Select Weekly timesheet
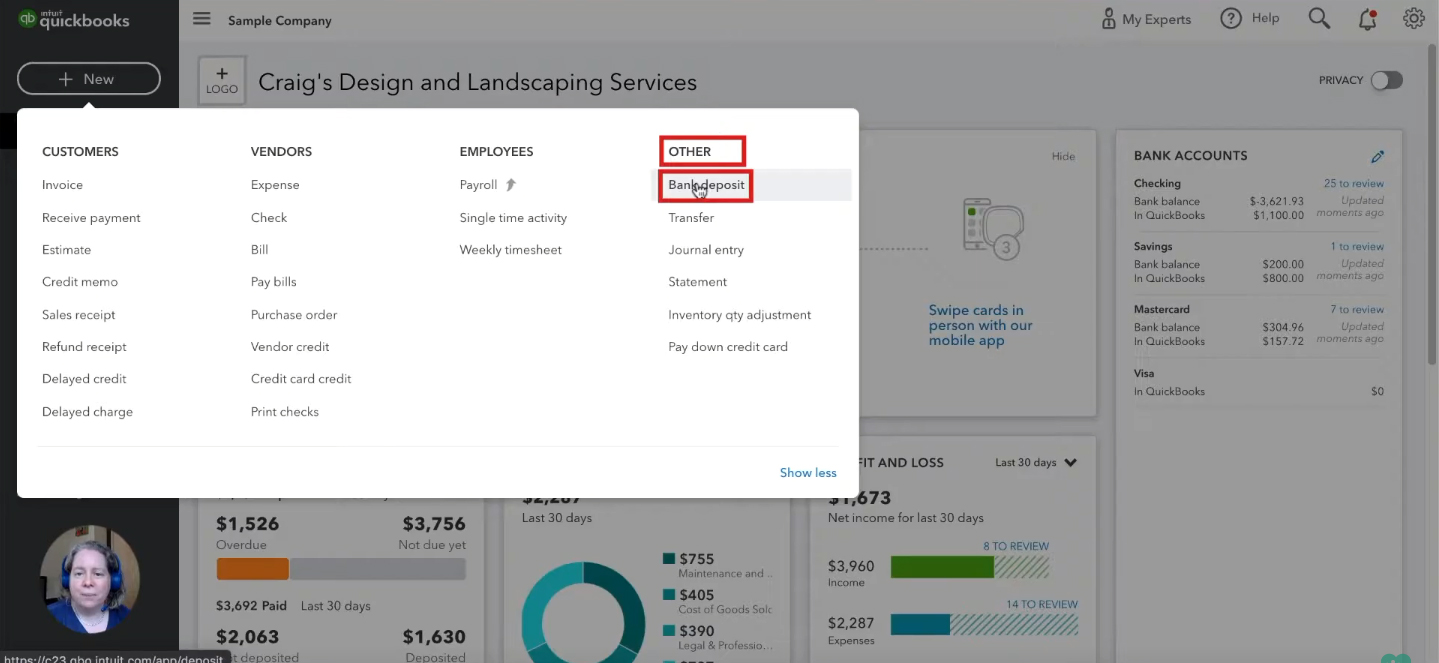 click(510, 250)
